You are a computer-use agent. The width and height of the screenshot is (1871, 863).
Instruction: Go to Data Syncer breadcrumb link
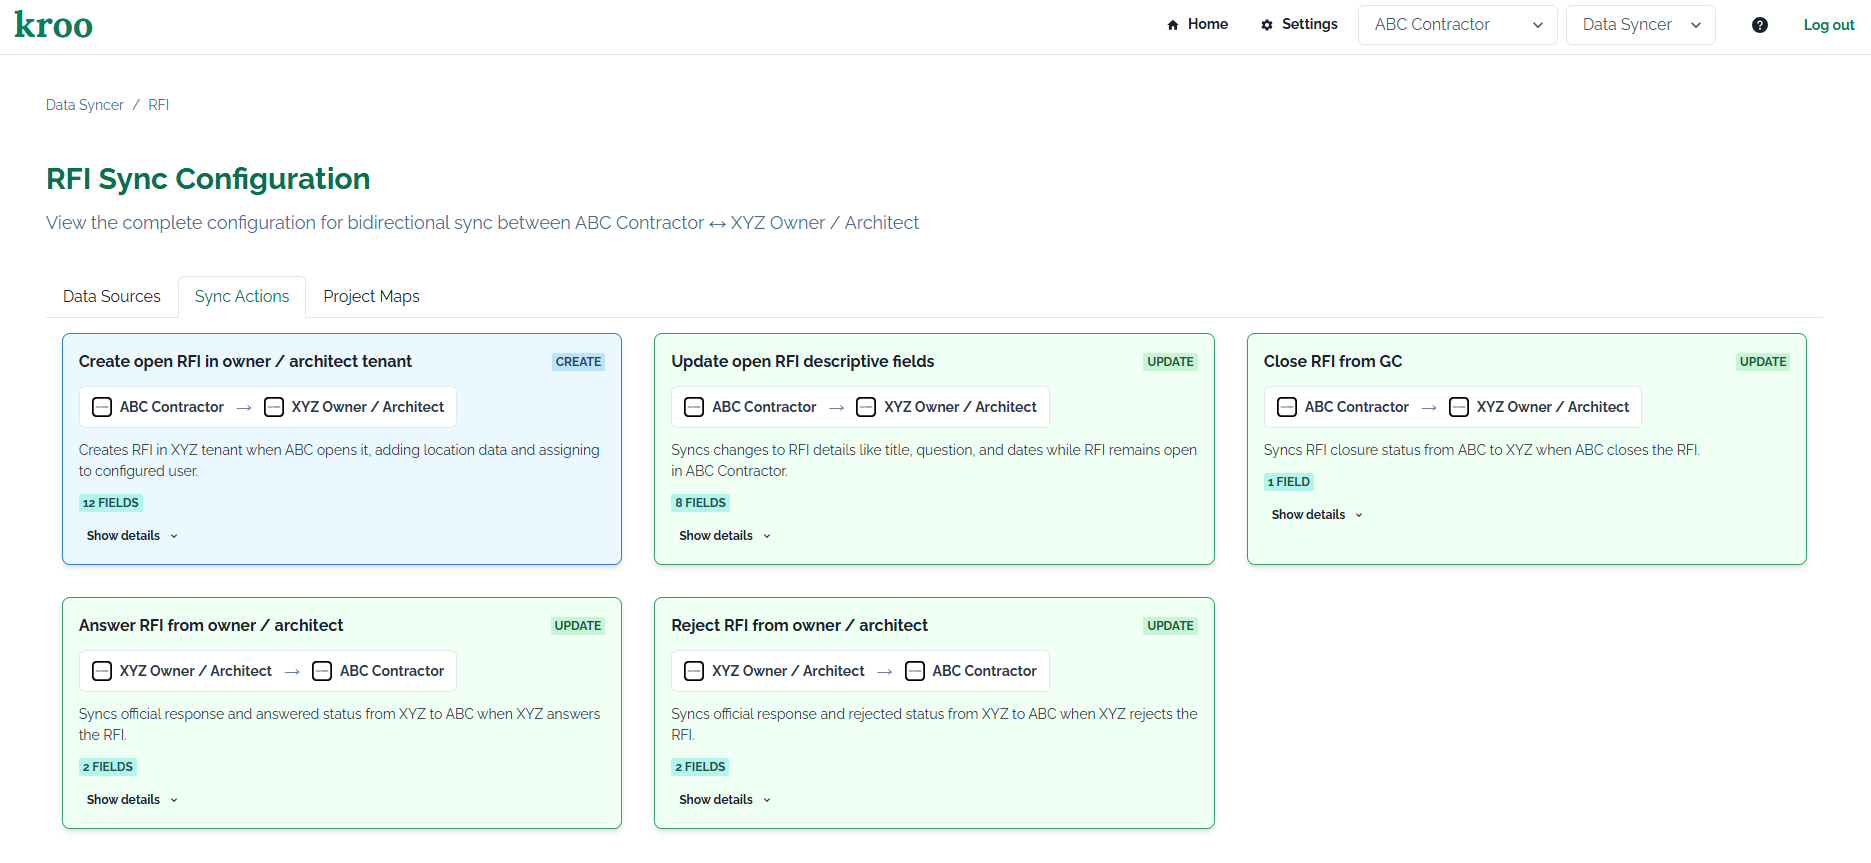(x=85, y=105)
